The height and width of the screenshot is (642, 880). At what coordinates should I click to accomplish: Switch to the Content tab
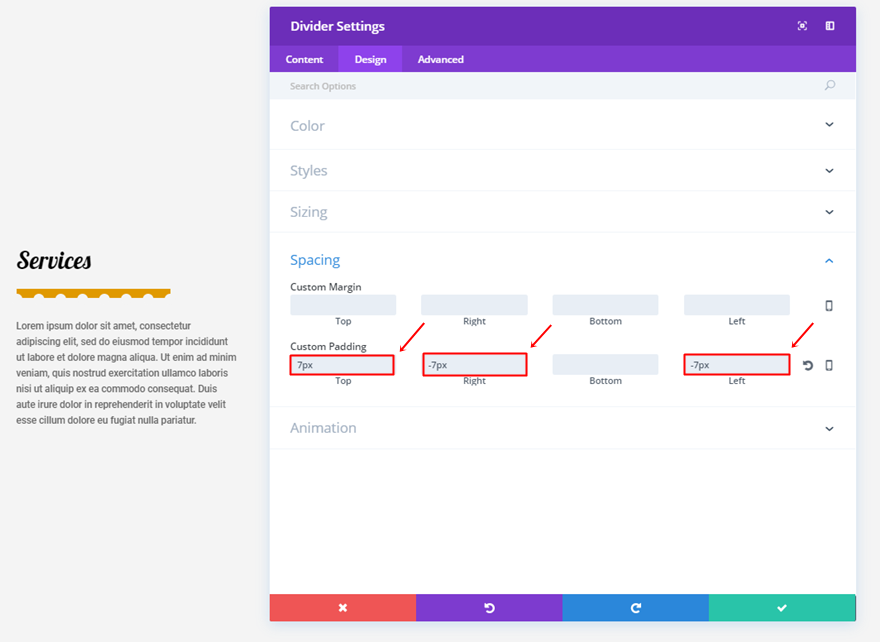pyautogui.click(x=304, y=59)
